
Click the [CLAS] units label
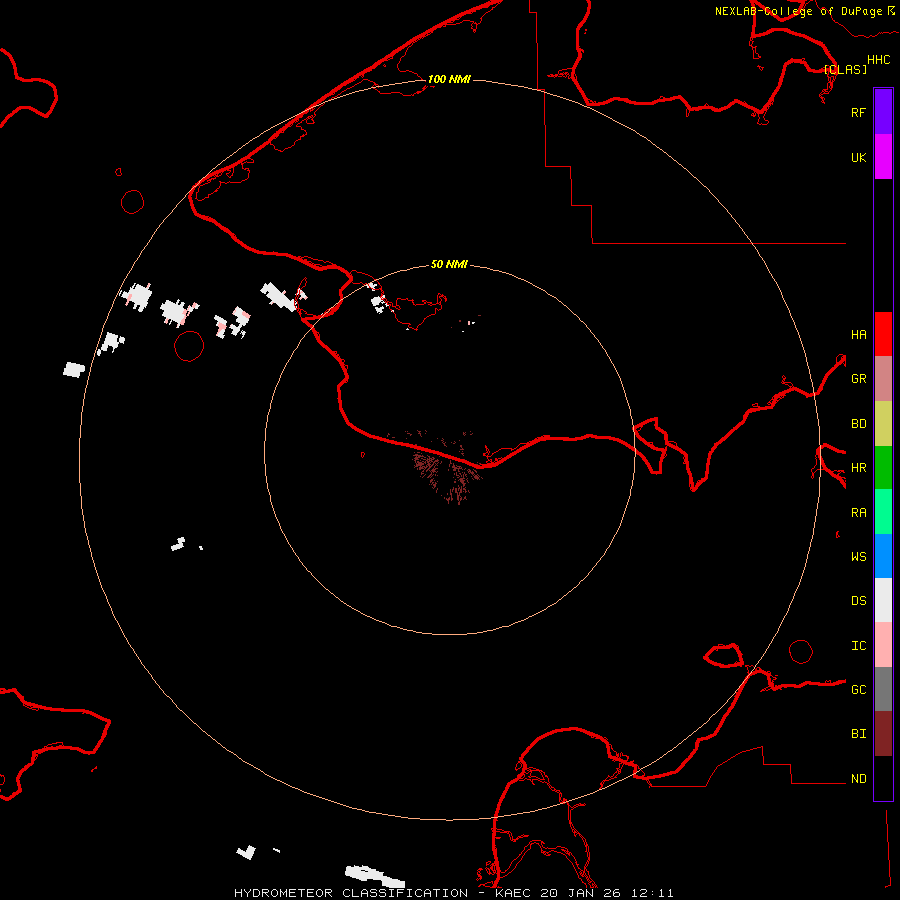(845, 69)
